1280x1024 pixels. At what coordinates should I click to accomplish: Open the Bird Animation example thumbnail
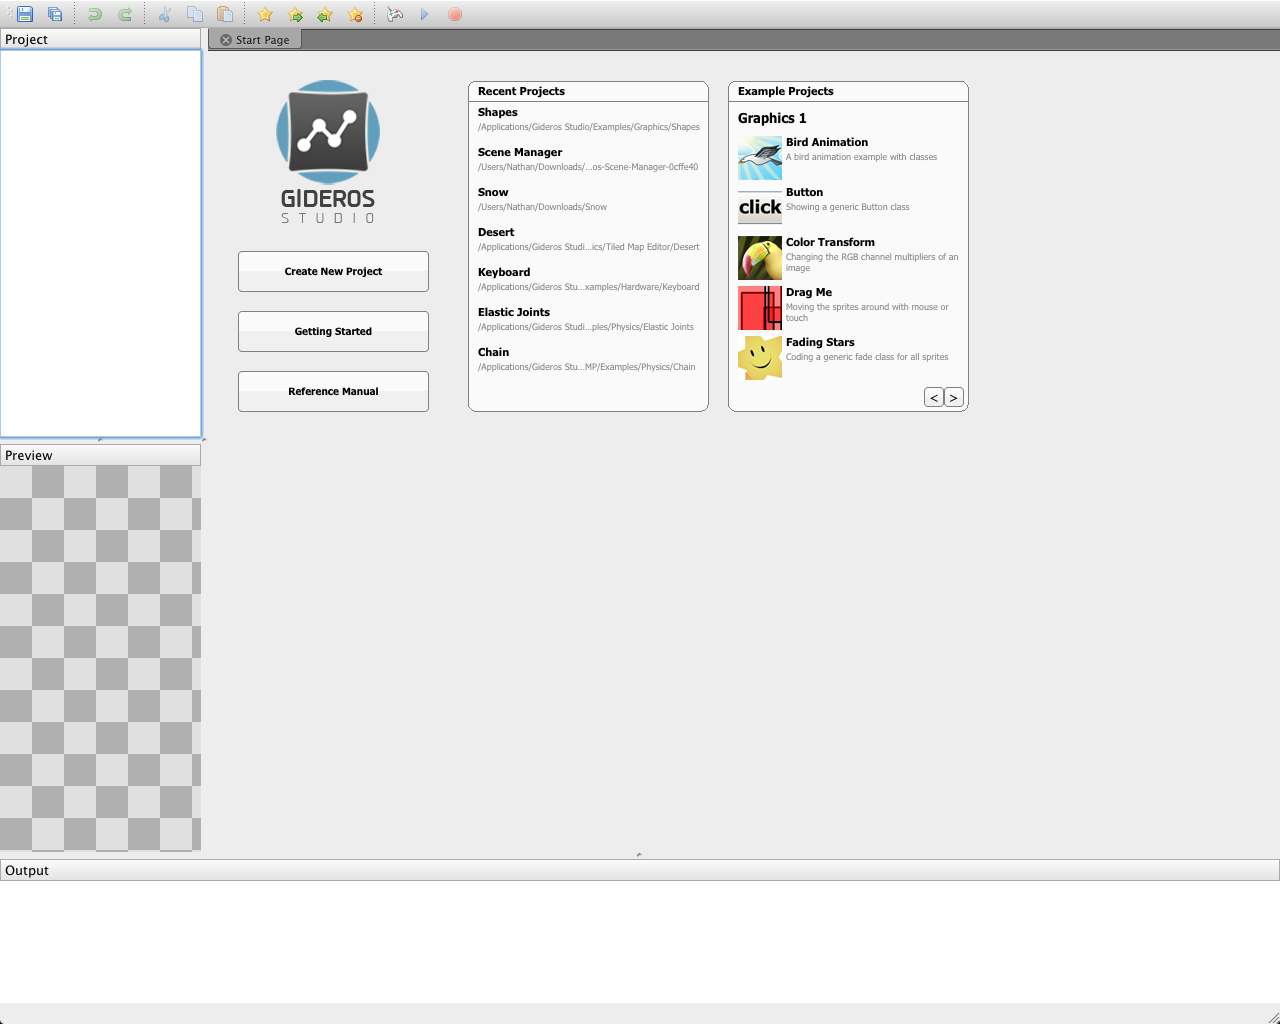(x=760, y=158)
